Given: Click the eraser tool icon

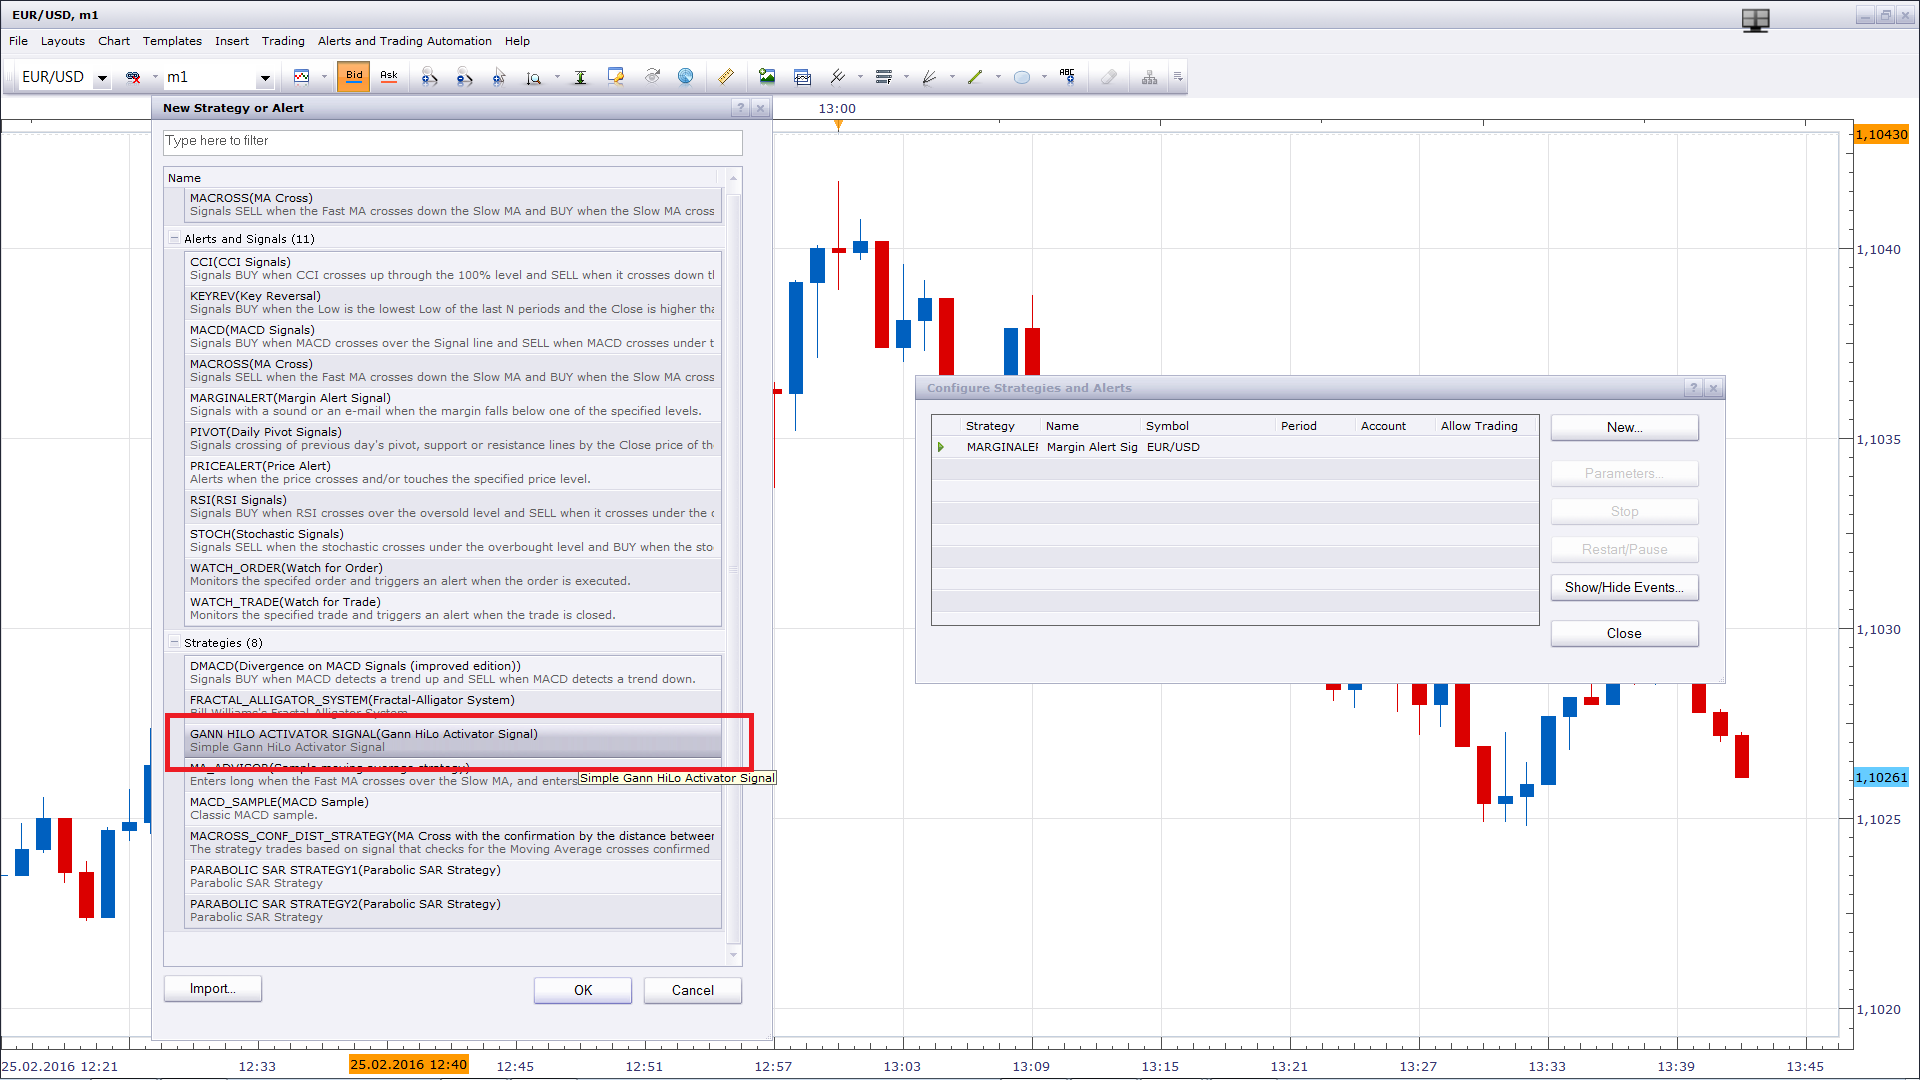Looking at the screenshot, I should coord(1109,77).
